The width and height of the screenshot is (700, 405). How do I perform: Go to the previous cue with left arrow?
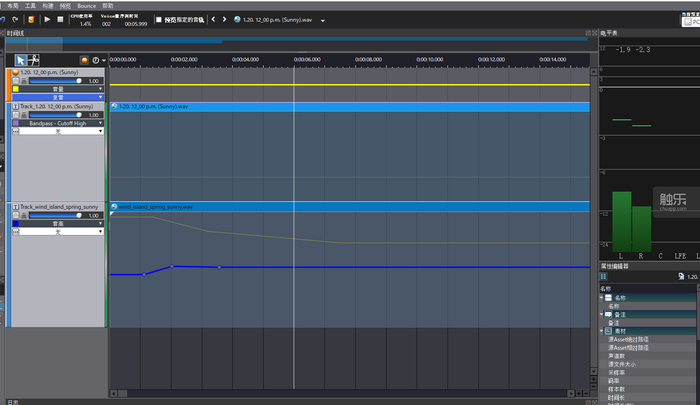[x=213, y=19]
